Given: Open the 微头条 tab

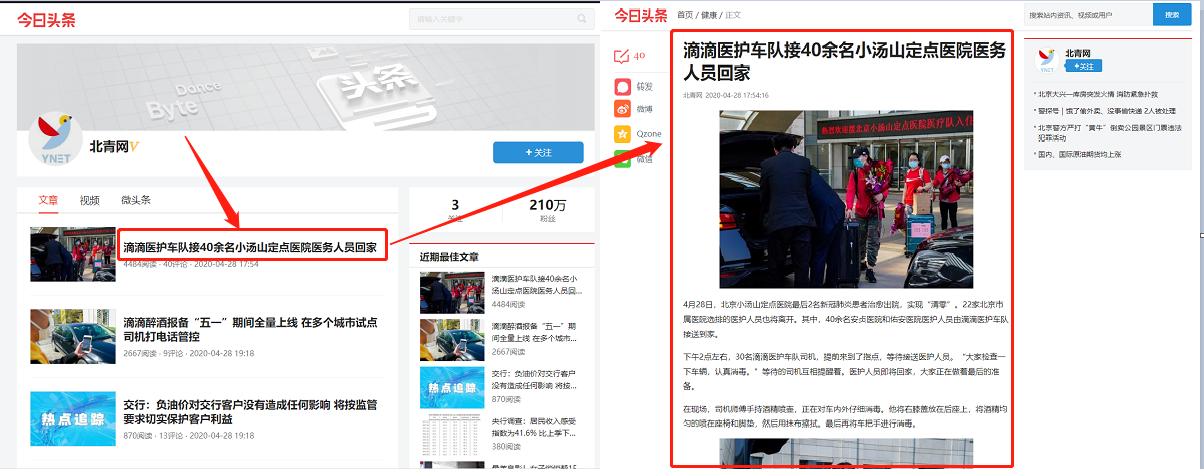Looking at the screenshot, I should point(135,200).
